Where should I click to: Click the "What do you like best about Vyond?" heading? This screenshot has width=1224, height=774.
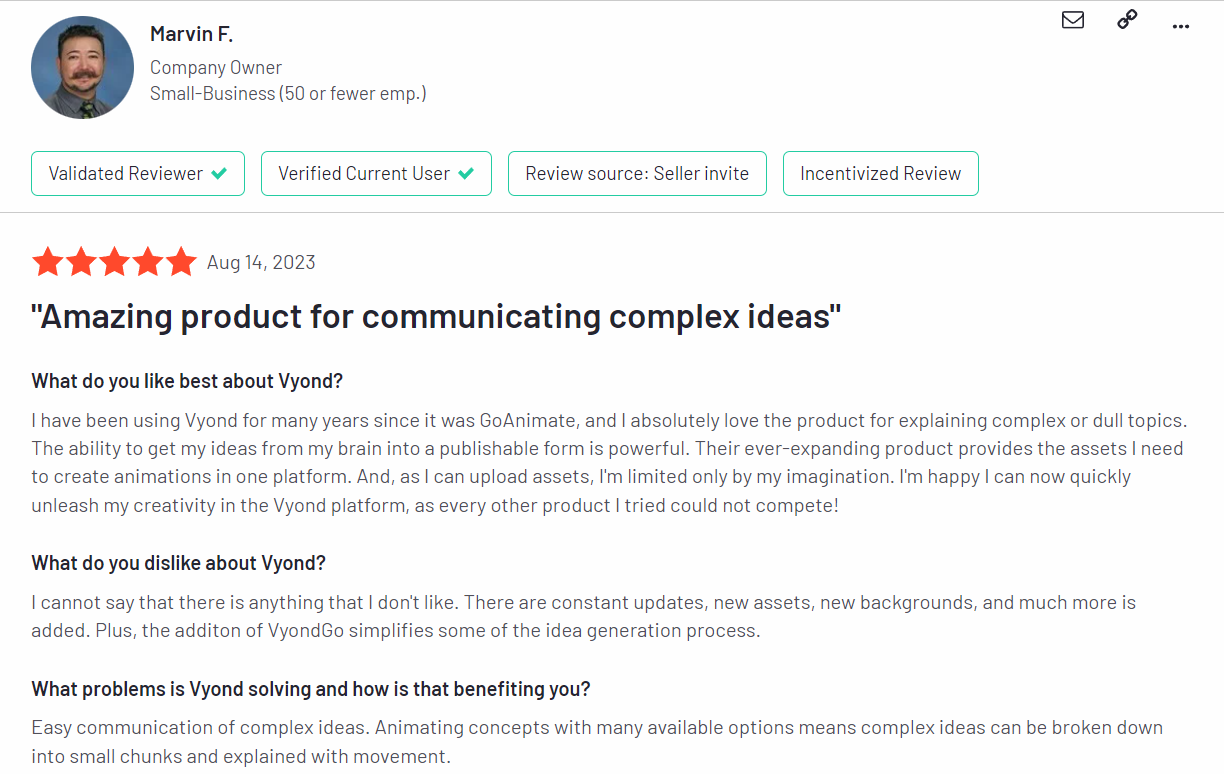click(x=188, y=381)
